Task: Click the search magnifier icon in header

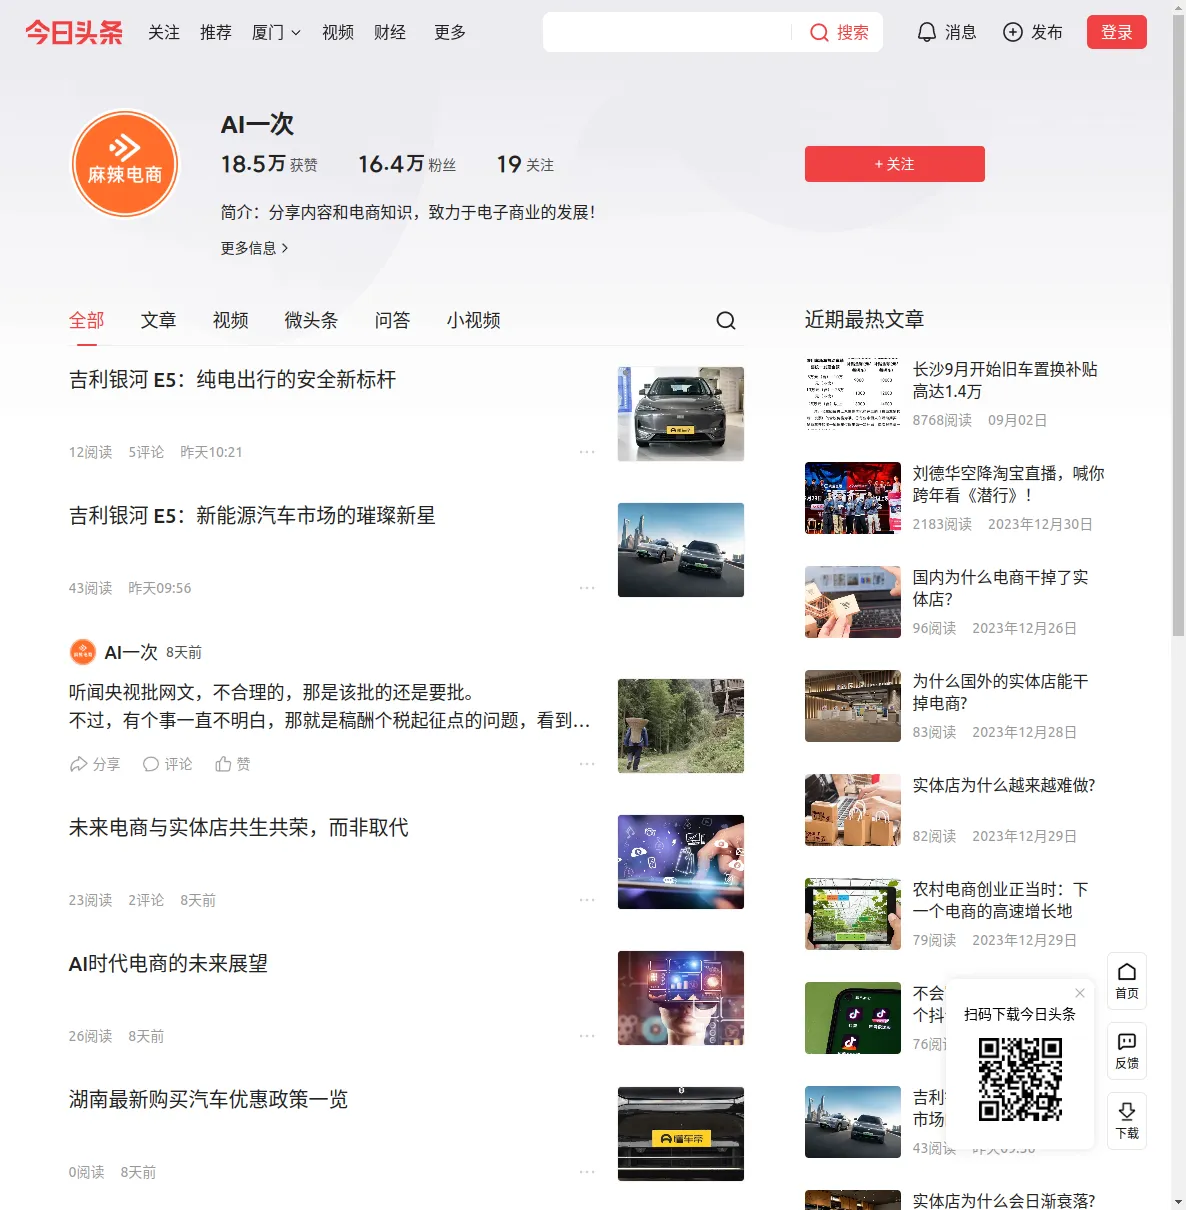Action: pos(819,33)
